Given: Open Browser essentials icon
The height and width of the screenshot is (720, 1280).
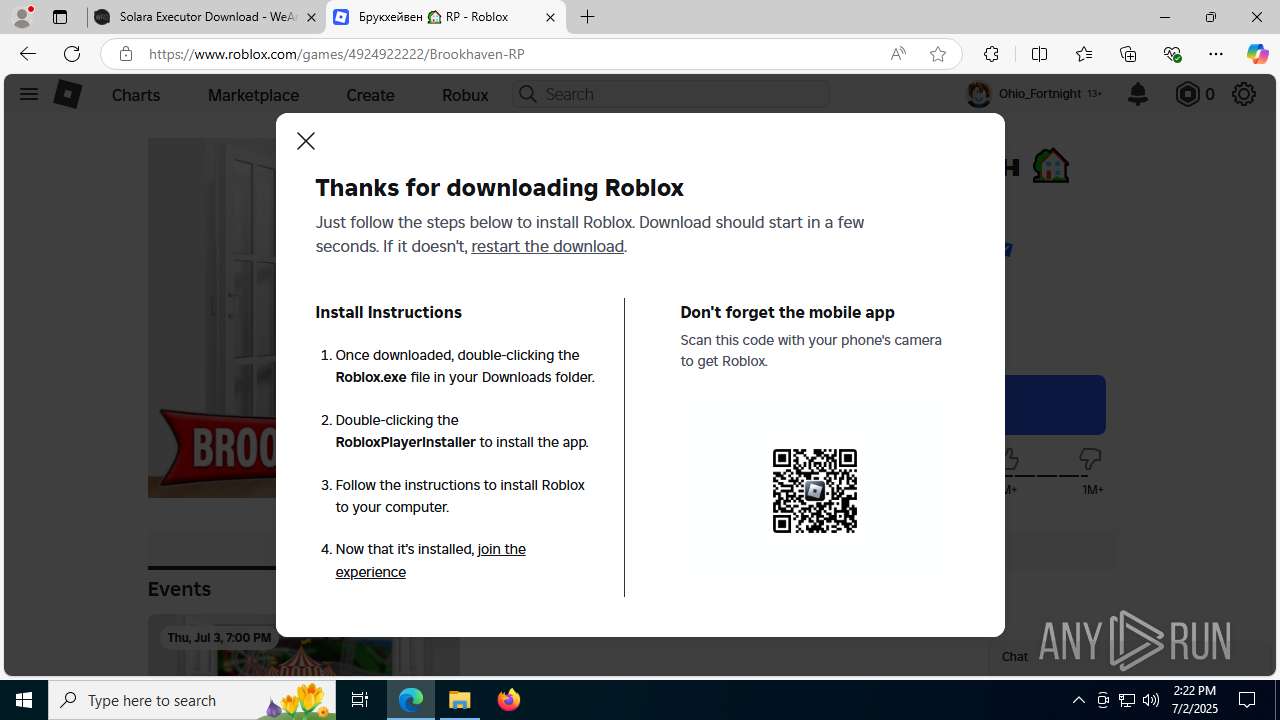Looking at the screenshot, I should tap(1172, 54).
